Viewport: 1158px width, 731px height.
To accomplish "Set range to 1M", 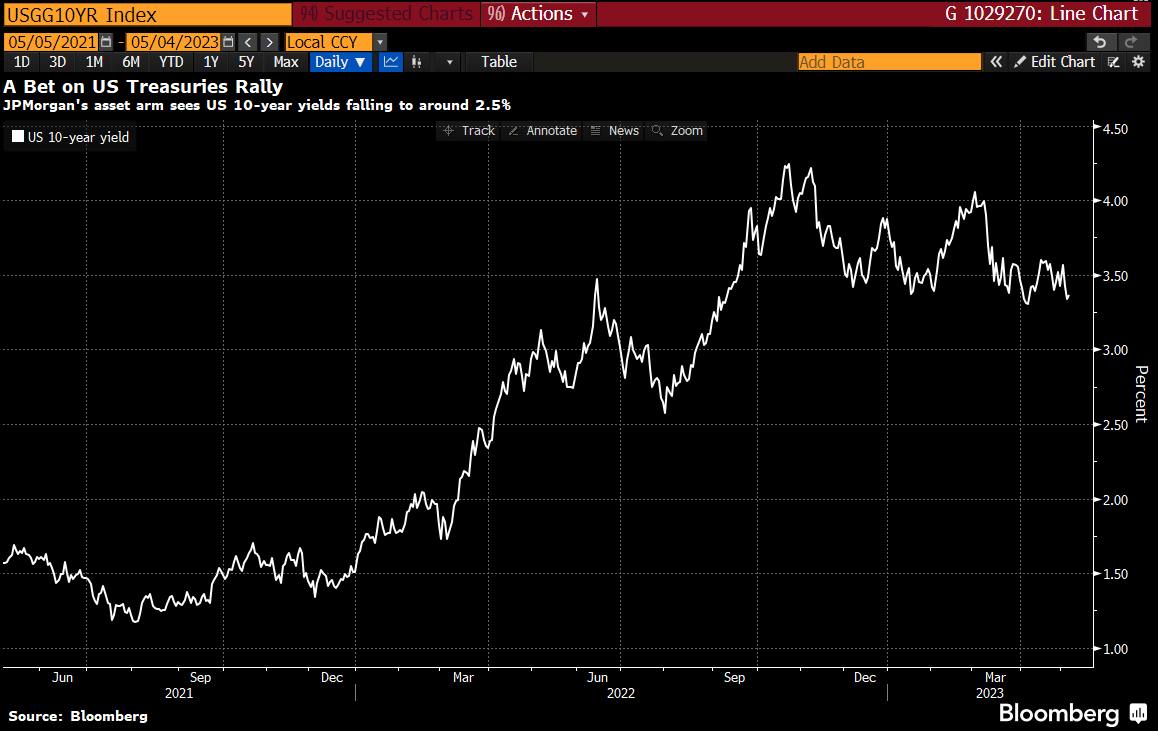I will [x=94, y=62].
